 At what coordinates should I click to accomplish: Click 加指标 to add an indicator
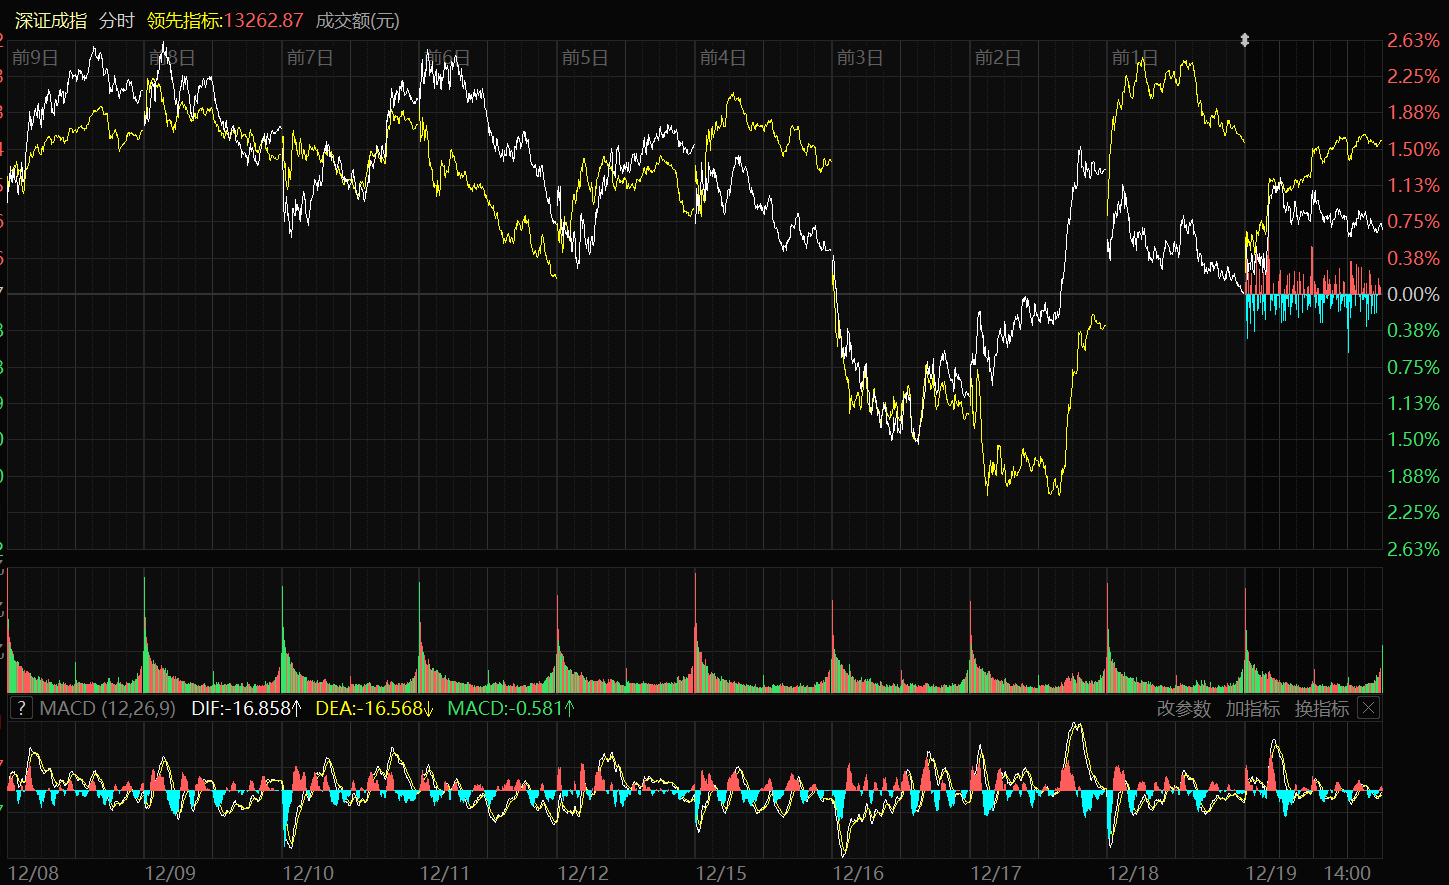(x=1252, y=709)
